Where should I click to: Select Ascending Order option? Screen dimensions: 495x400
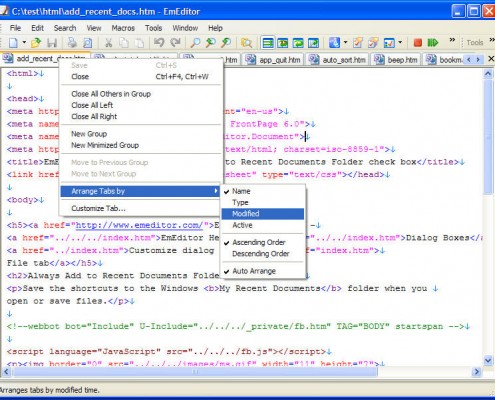263,242
